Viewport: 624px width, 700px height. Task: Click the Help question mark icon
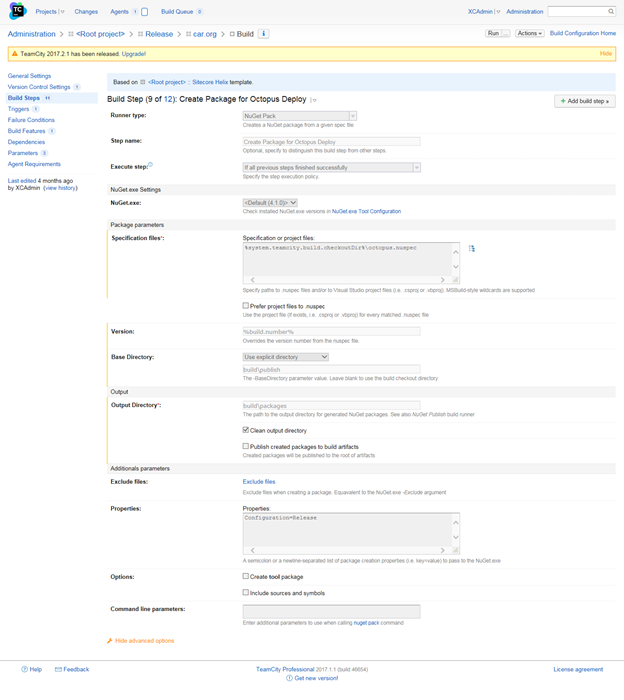[24, 669]
